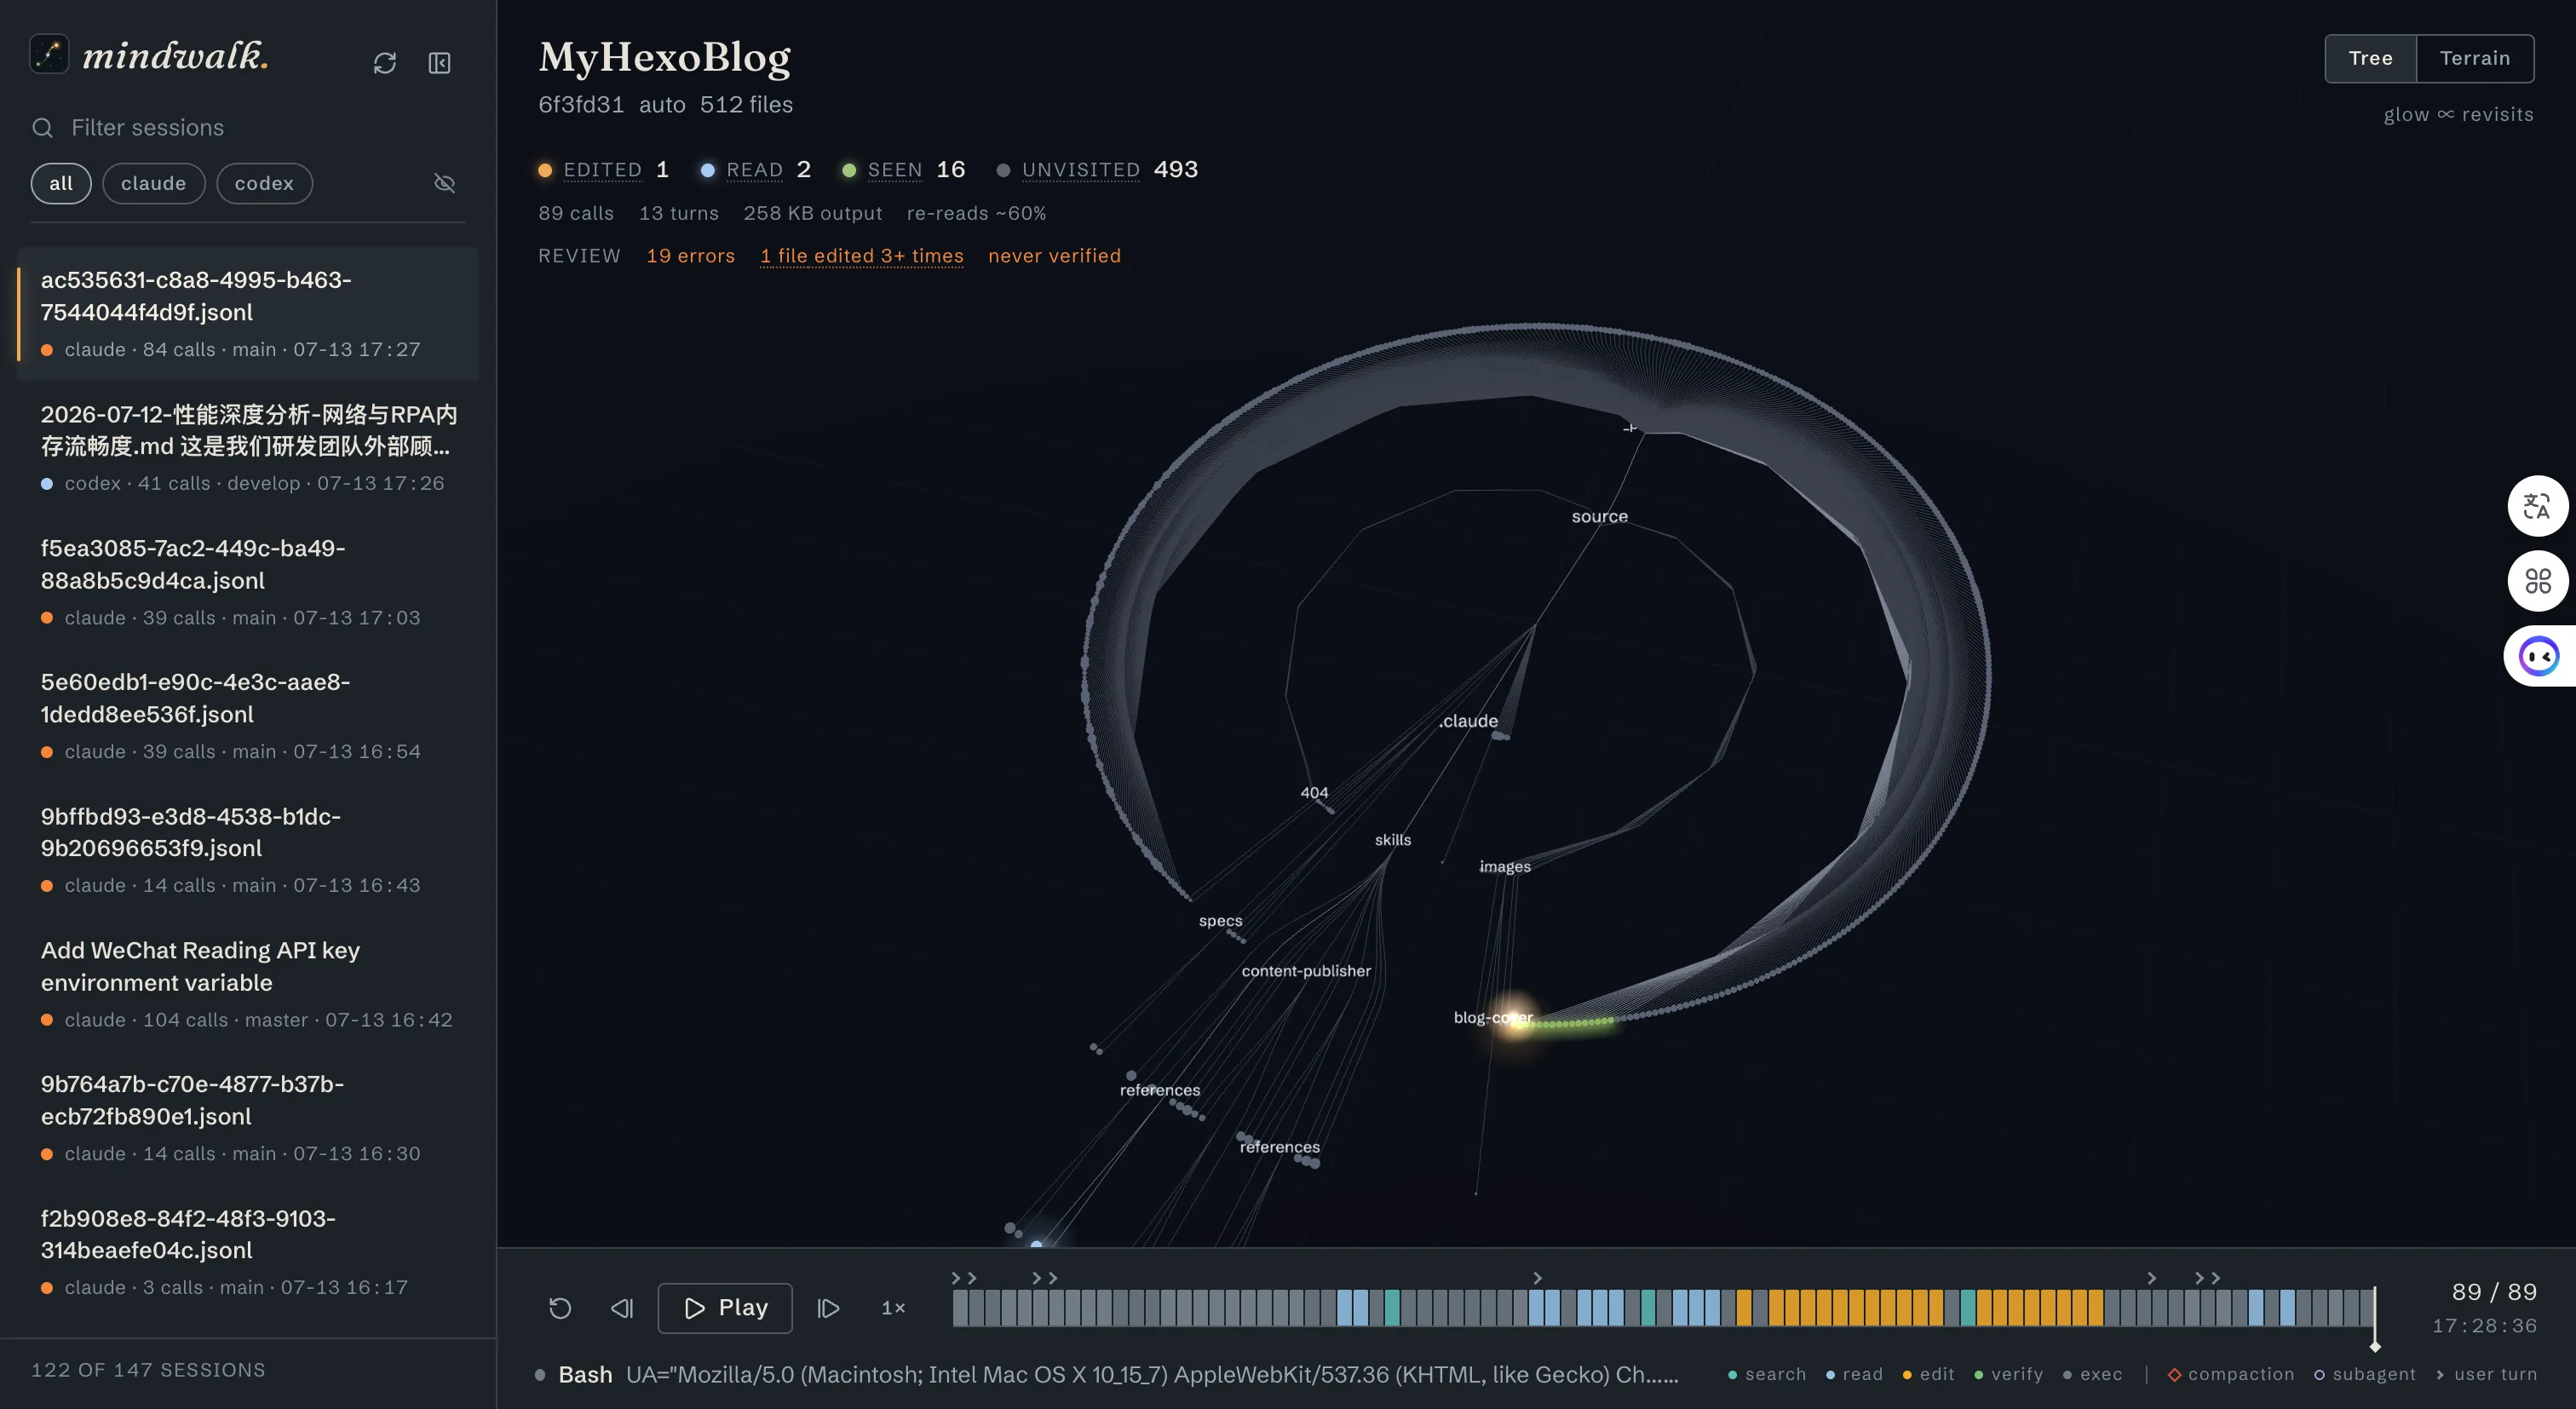Open session 9bffbd93-e3d8-4538-b1dc jsonl
Screen dimensions: 2576x1409
[248, 850]
